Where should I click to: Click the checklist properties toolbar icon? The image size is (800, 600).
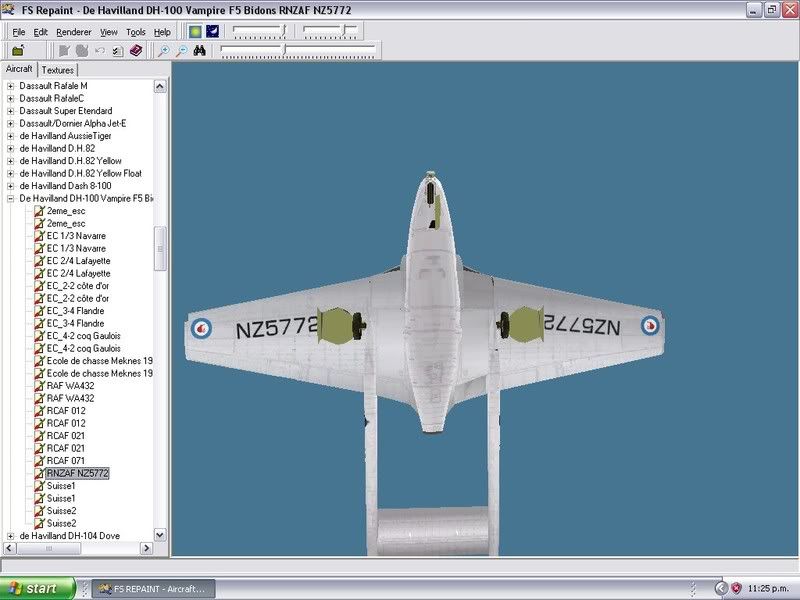coord(117,50)
